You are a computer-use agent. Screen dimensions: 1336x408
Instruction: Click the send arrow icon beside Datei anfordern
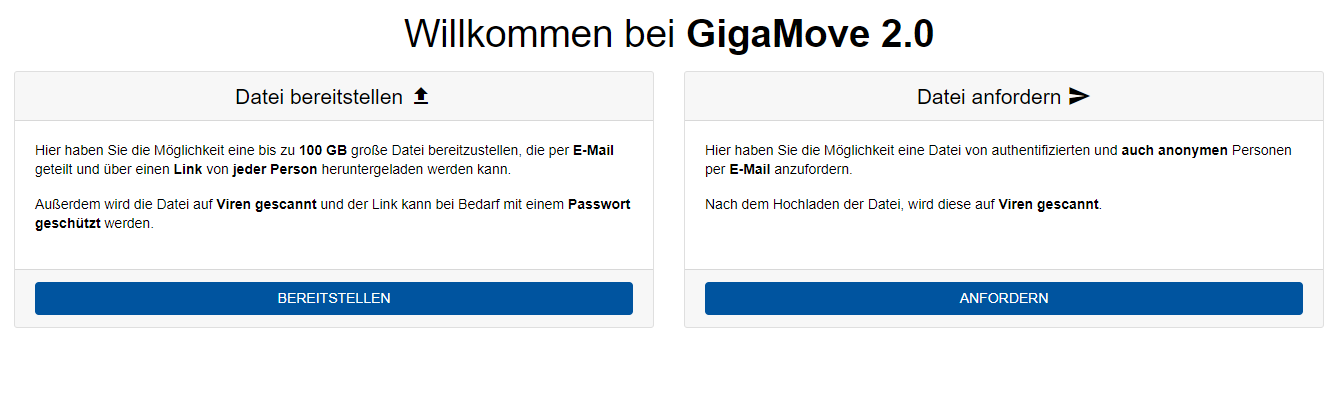pos(1078,96)
